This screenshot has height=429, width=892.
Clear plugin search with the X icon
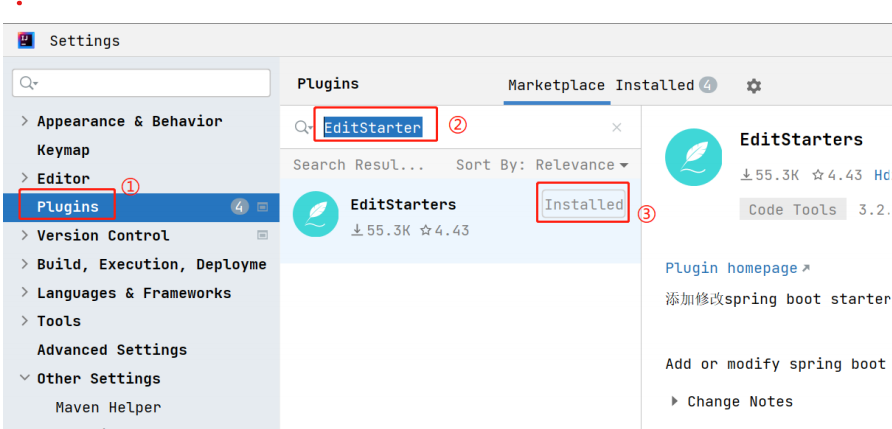[617, 127]
